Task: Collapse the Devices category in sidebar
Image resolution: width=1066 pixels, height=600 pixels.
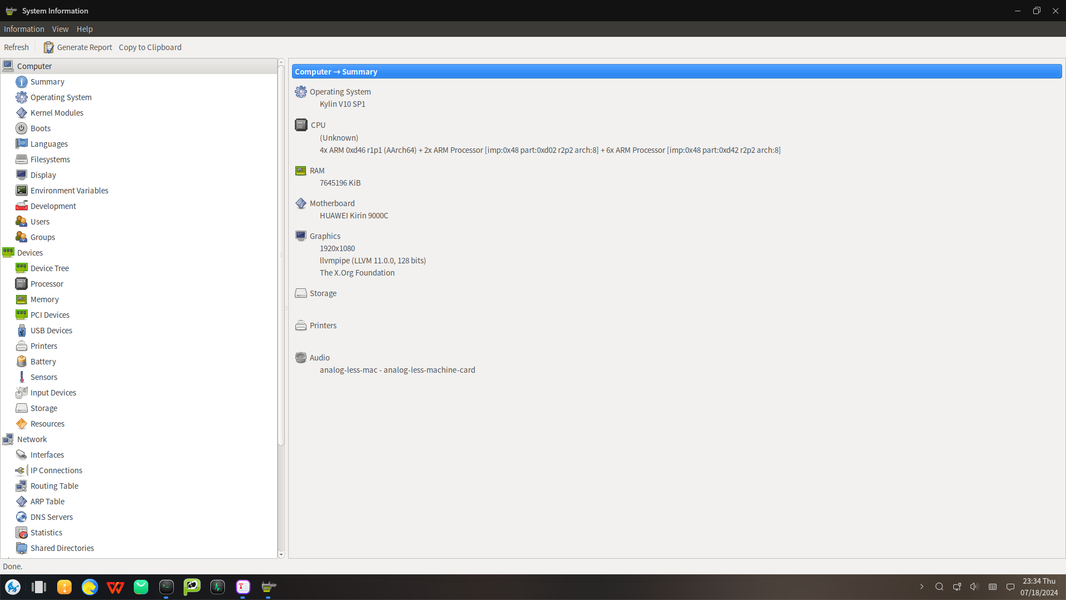Action: (139, 253)
